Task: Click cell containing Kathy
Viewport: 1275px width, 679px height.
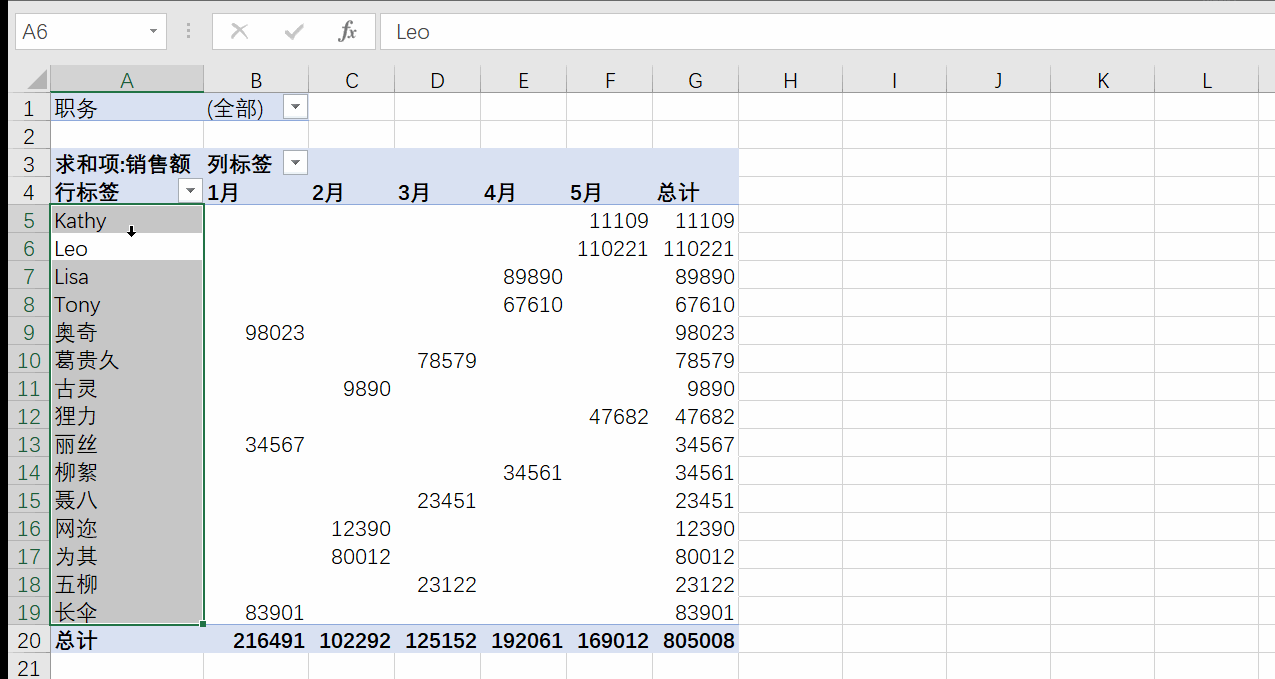Action: (127, 220)
